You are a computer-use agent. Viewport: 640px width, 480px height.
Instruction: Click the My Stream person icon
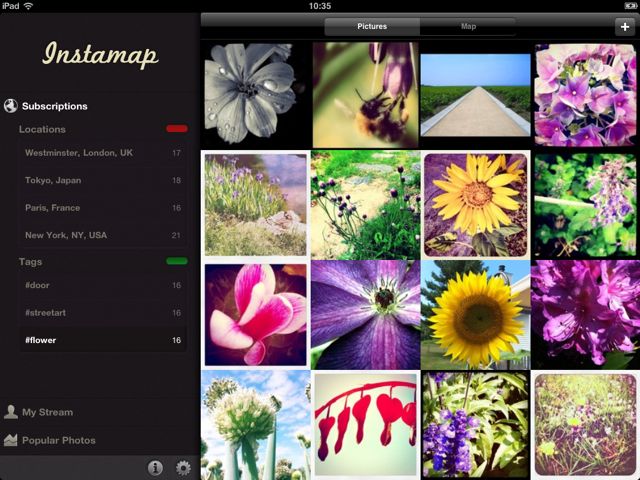pos(11,412)
